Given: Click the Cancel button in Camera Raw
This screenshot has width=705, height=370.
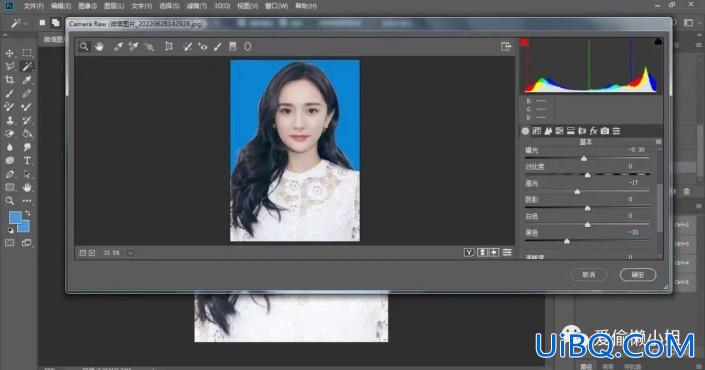Looking at the screenshot, I should (589, 275).
